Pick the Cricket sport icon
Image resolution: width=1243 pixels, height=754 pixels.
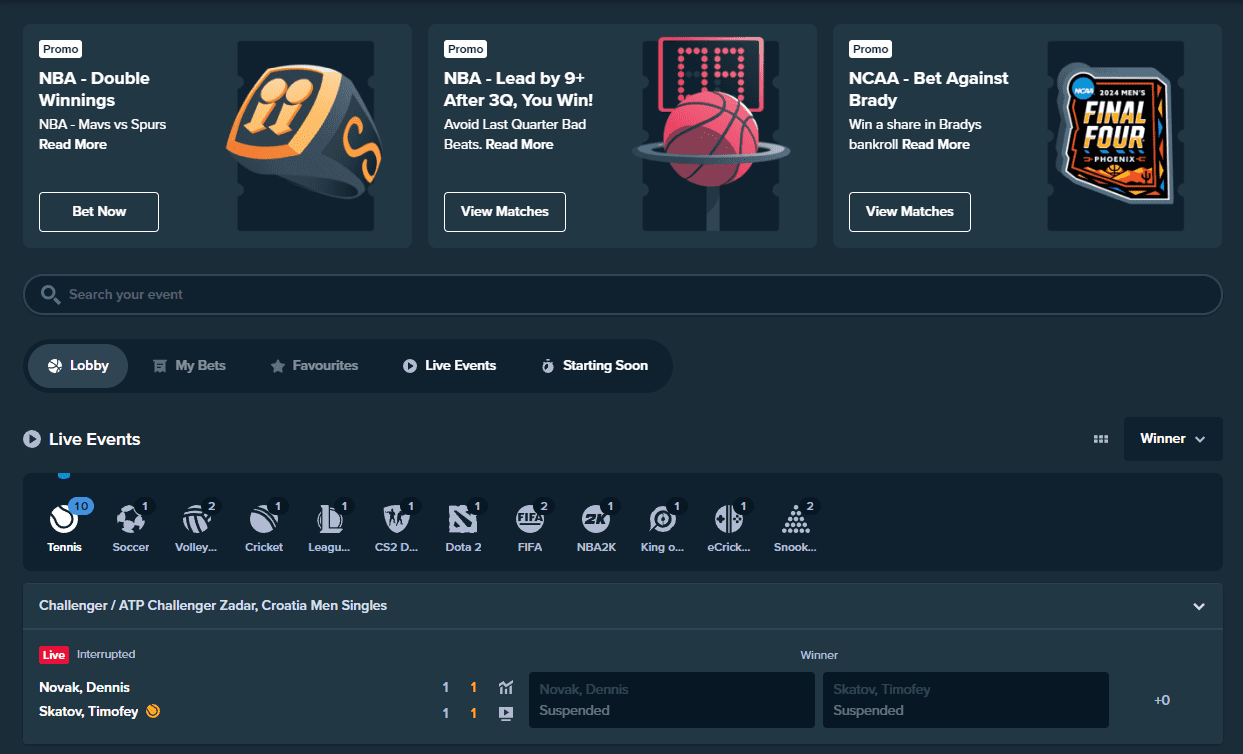point(264,519)
